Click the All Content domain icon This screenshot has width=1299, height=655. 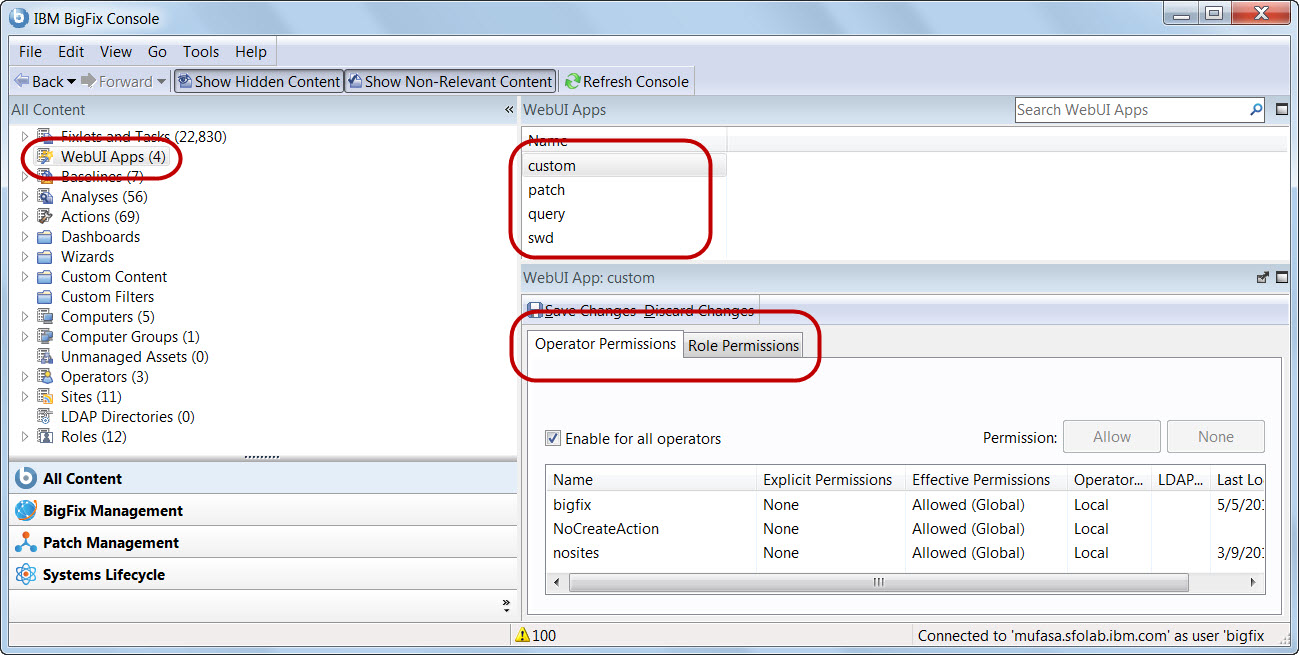pos(26,478)
